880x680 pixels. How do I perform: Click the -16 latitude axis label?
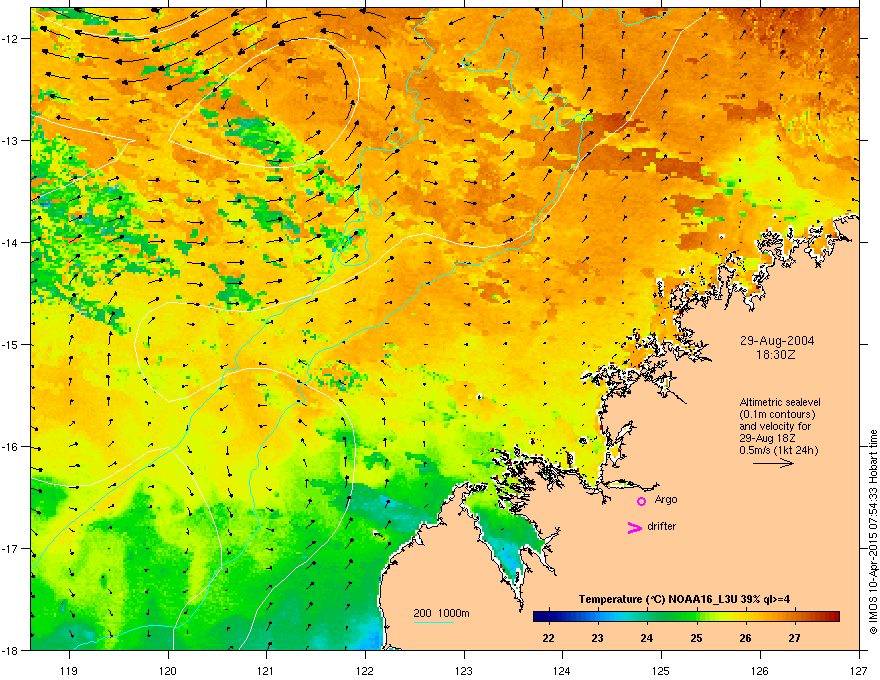(x=10, y=447)
